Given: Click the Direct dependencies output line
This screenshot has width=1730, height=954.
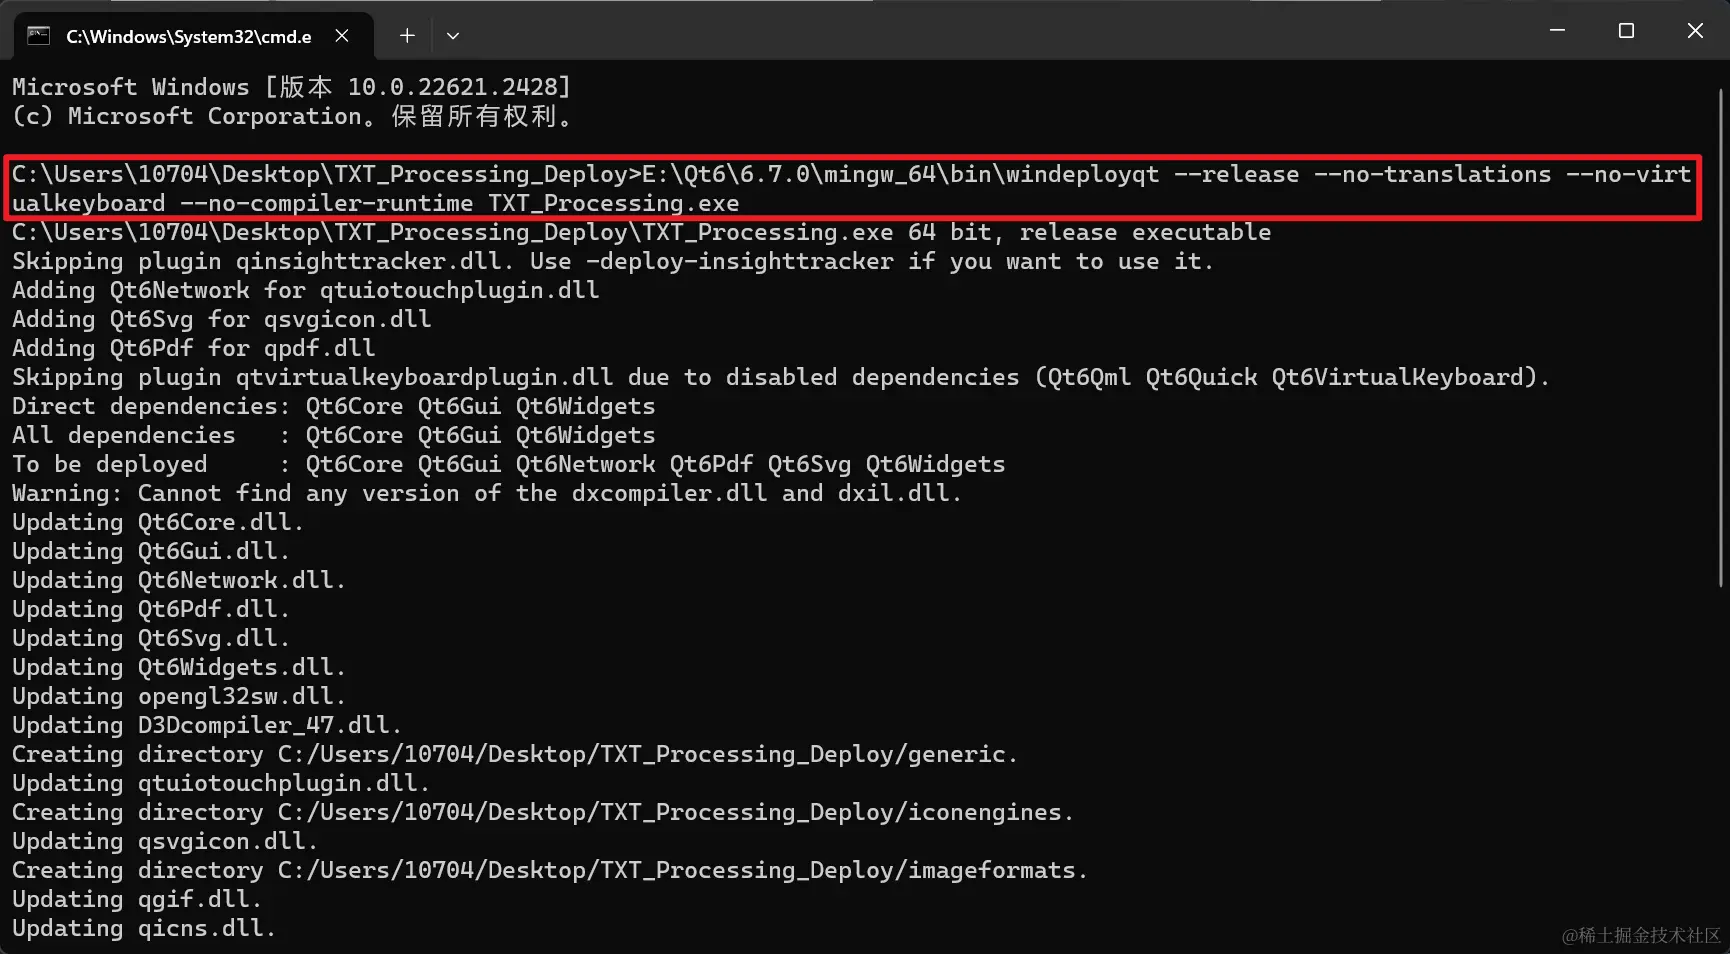Looking at the screenshot, I should 333,406.
